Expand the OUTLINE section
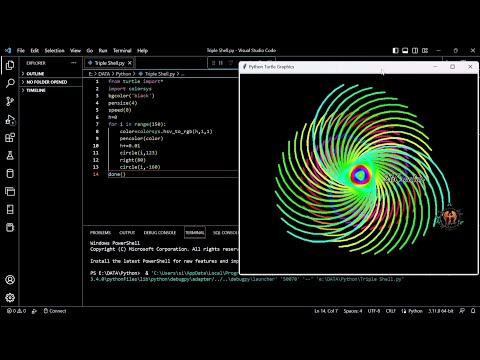 click(51, 74)
